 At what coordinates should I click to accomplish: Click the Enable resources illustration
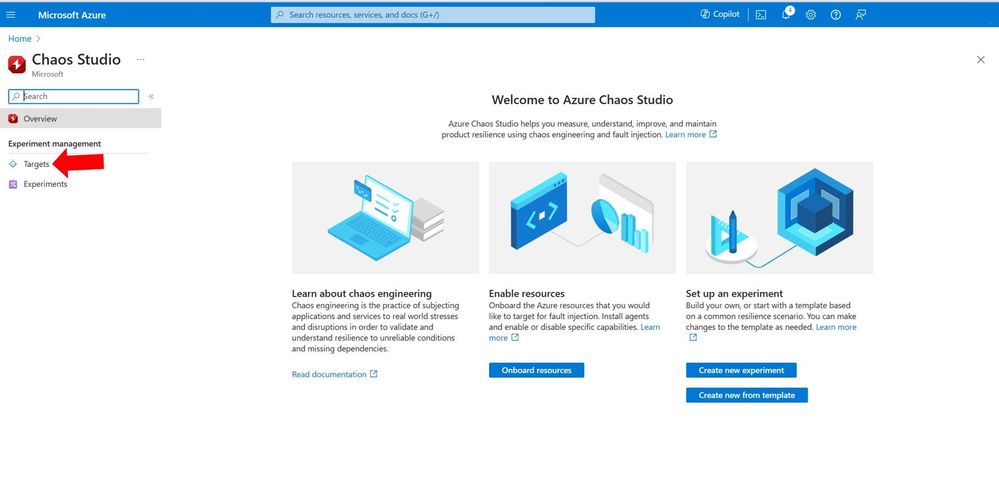point(582,218)
